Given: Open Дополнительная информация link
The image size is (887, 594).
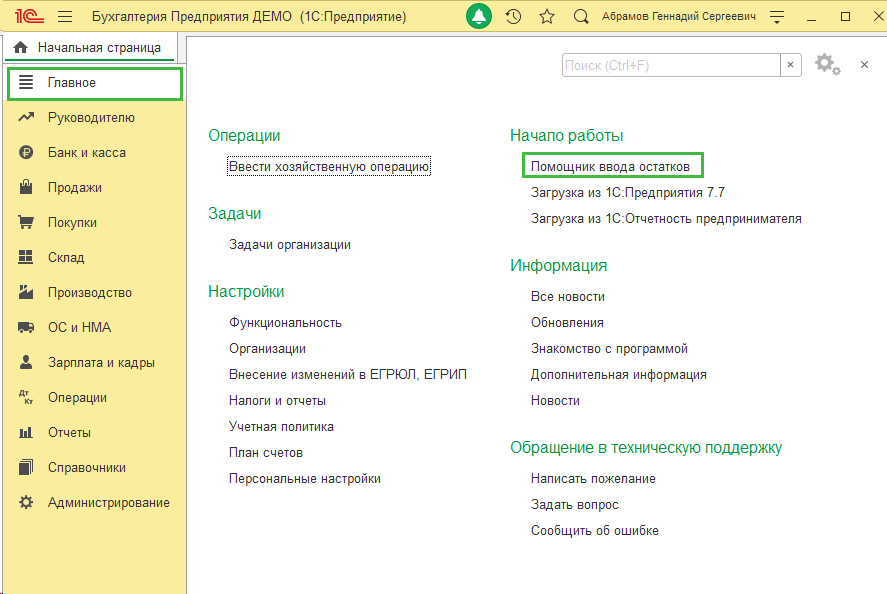Looking at the screenshot, I should pos(619,375).
